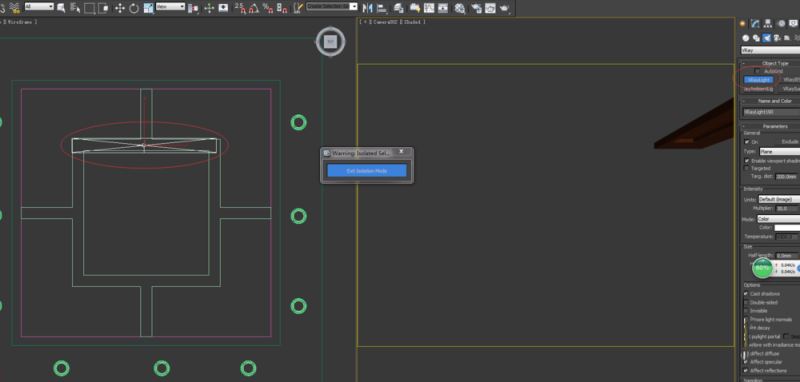Screen dimensions: 800x382
Task: Switch to the Motion panel tab
Action: 781,23
